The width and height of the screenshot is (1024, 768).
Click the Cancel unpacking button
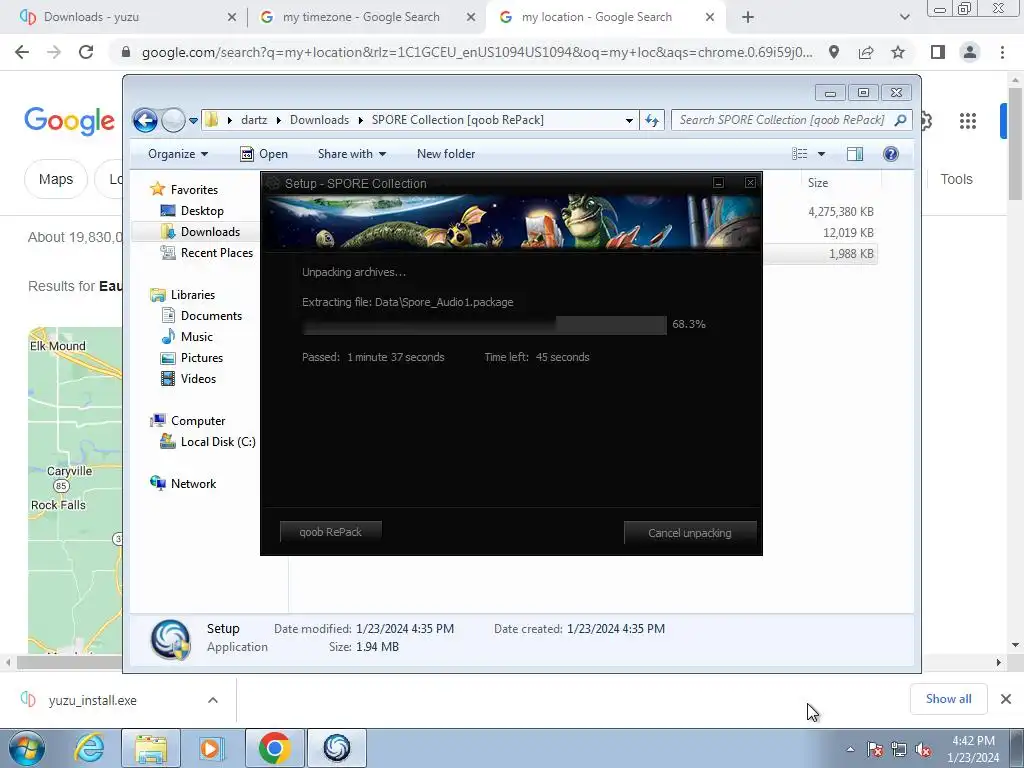point(690,533)
